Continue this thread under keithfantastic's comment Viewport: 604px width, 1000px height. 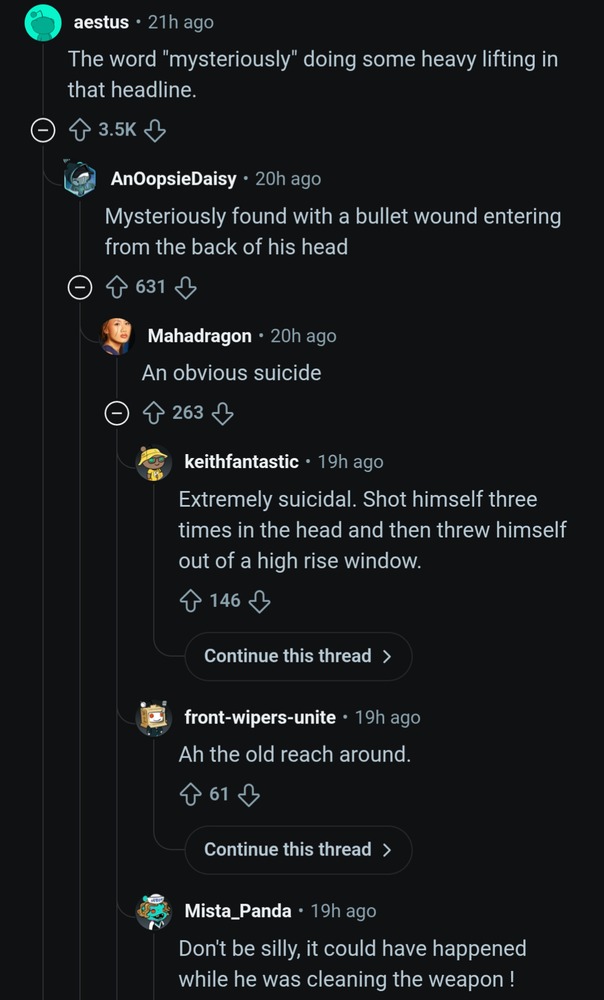(297, 657)
